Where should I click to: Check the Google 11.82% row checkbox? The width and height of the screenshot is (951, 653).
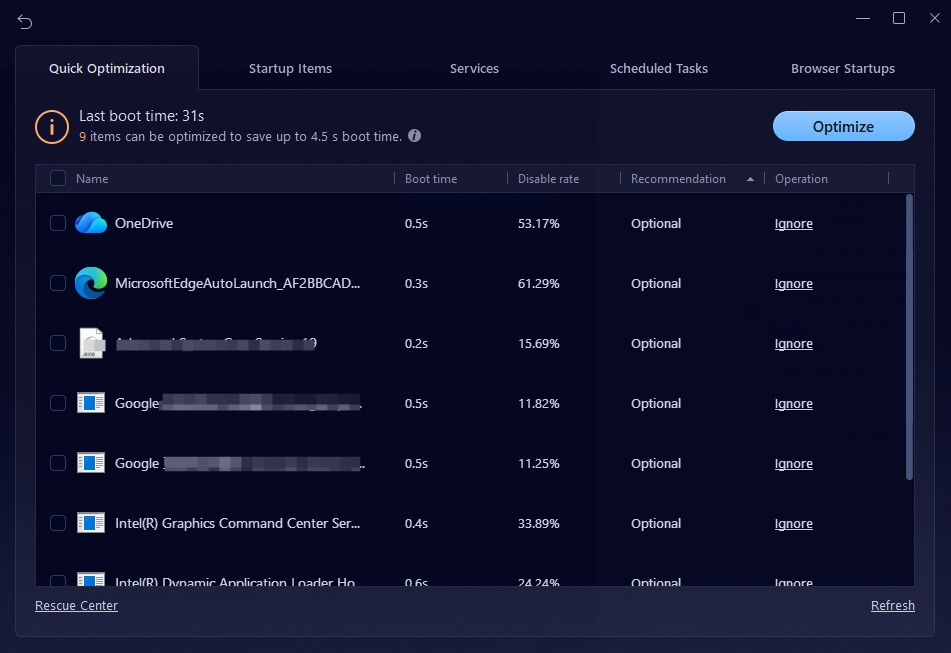[58, 403]
